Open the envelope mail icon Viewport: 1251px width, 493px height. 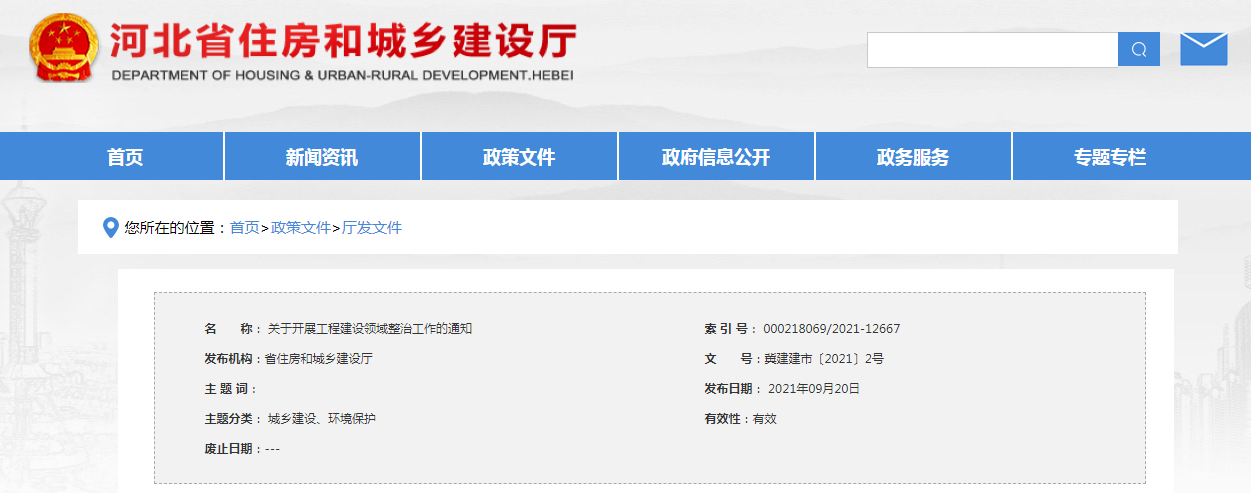(1203, 49)
